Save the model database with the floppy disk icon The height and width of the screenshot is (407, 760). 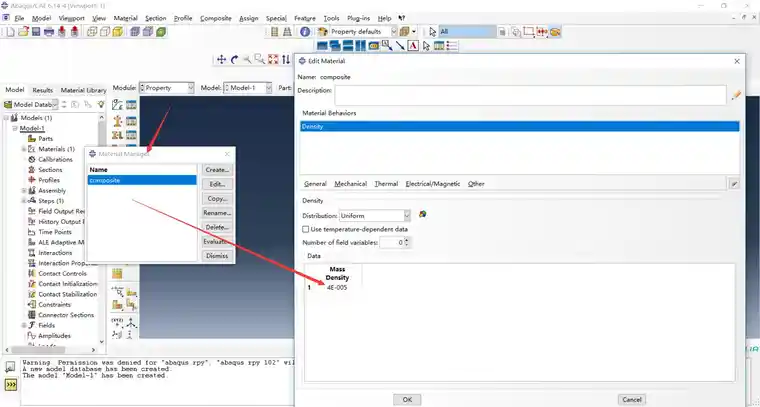click(36, 32)
